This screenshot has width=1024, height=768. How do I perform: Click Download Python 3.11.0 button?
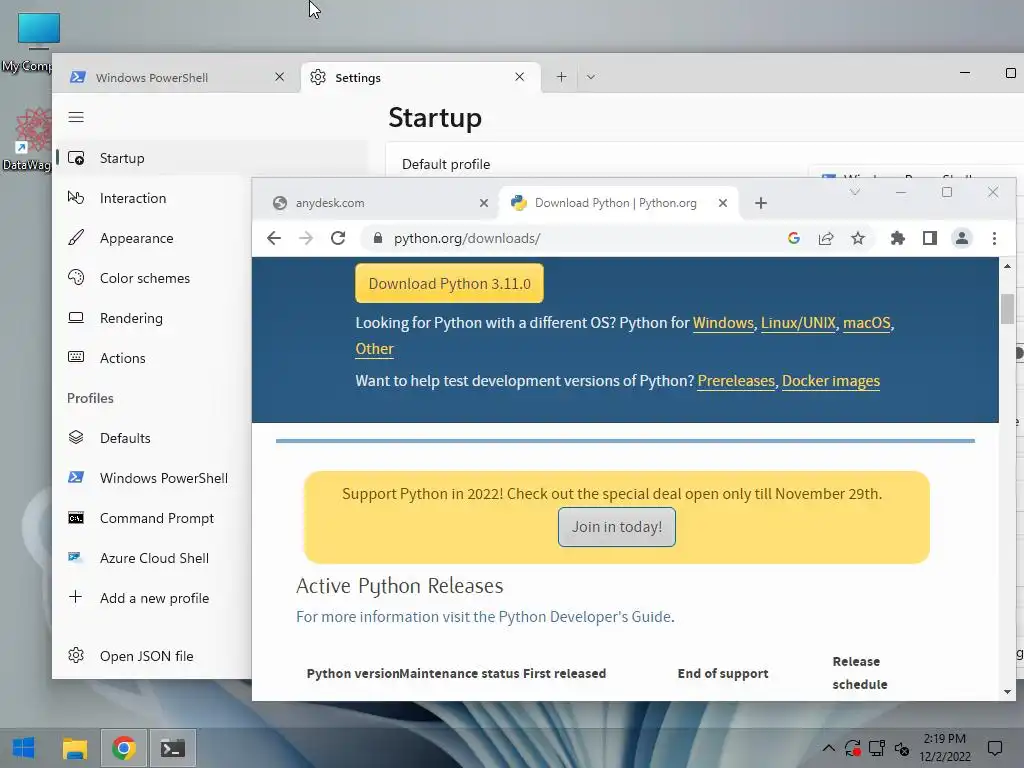coord(449,283)
